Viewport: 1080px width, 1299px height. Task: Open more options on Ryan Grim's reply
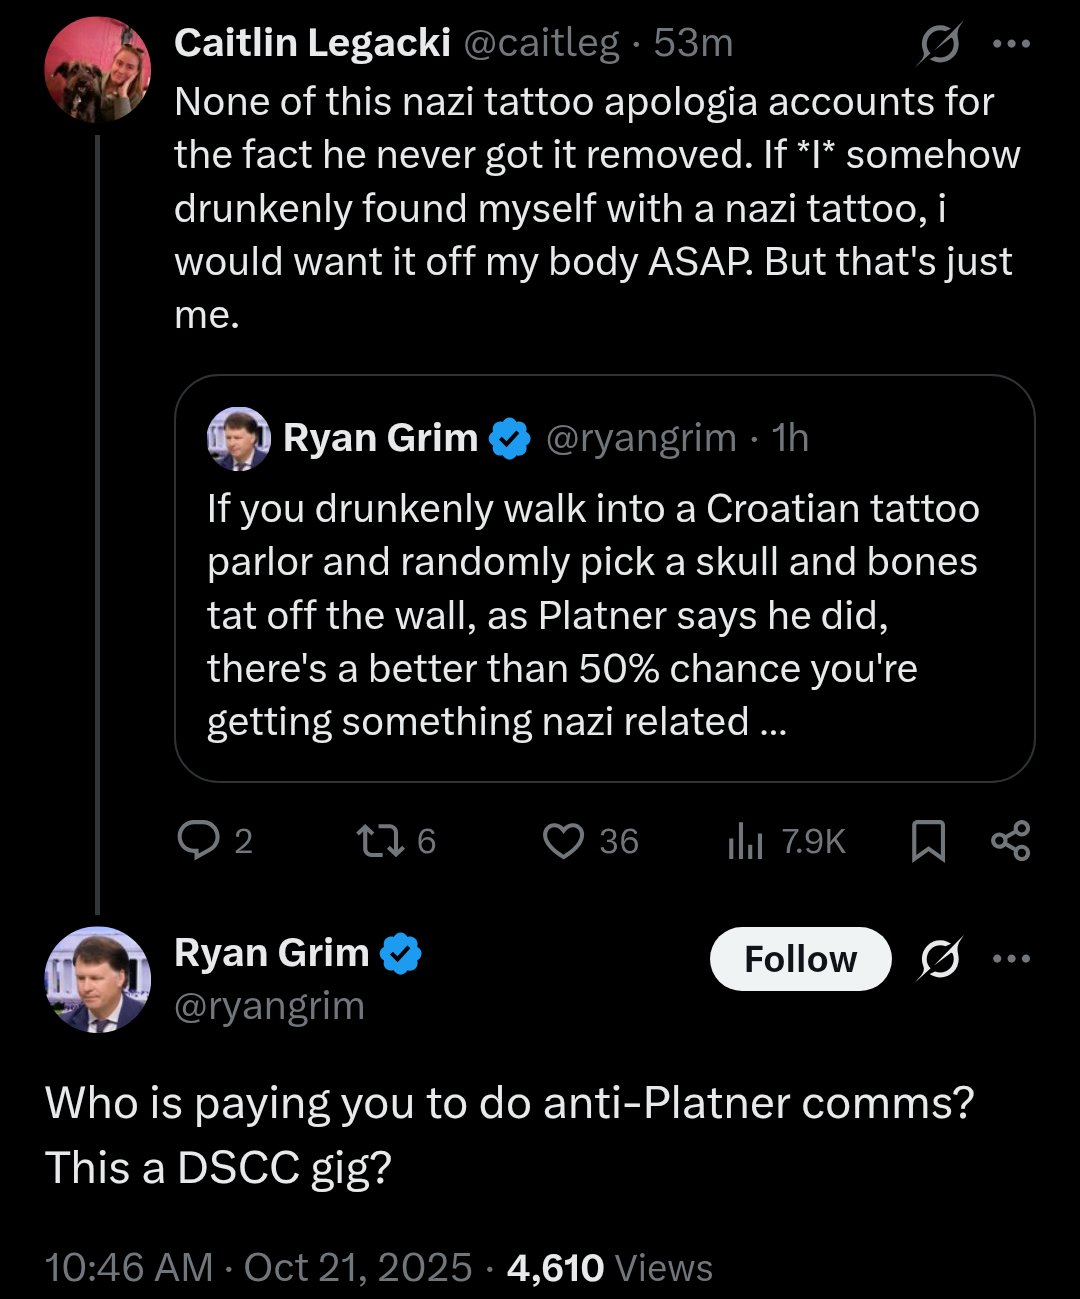(x=1011, y=959)
